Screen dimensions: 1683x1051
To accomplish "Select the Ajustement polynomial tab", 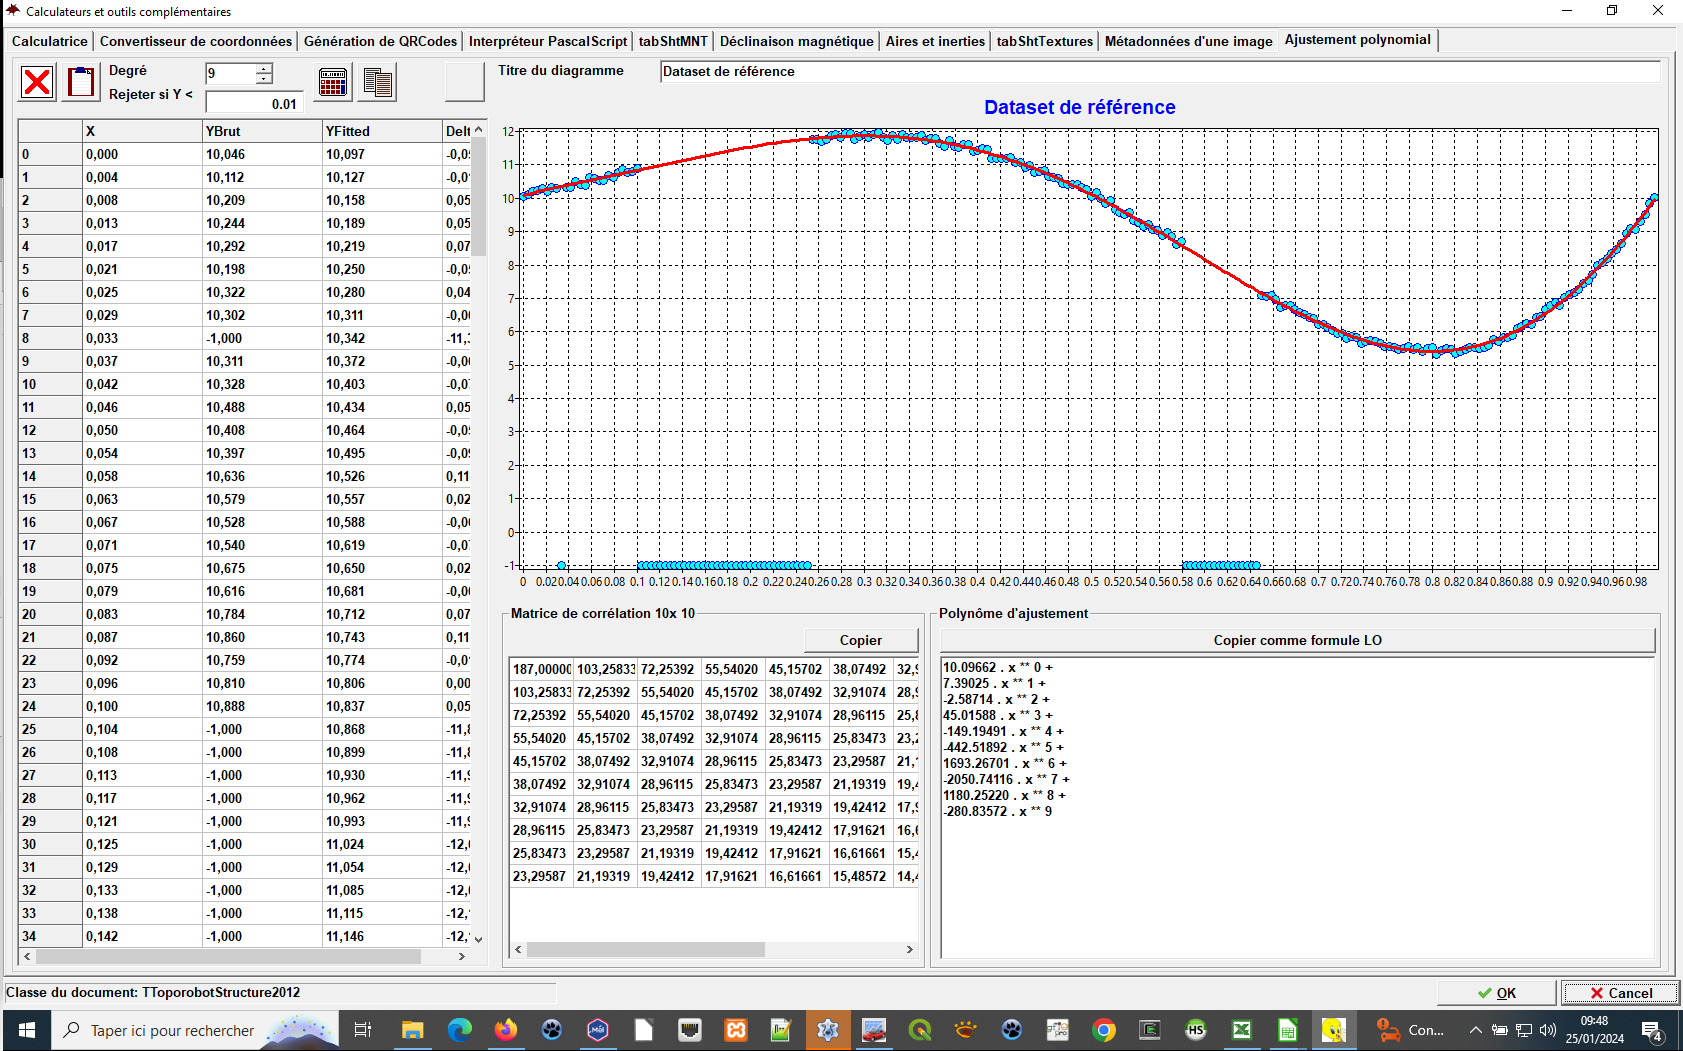I will [1358, 40].
